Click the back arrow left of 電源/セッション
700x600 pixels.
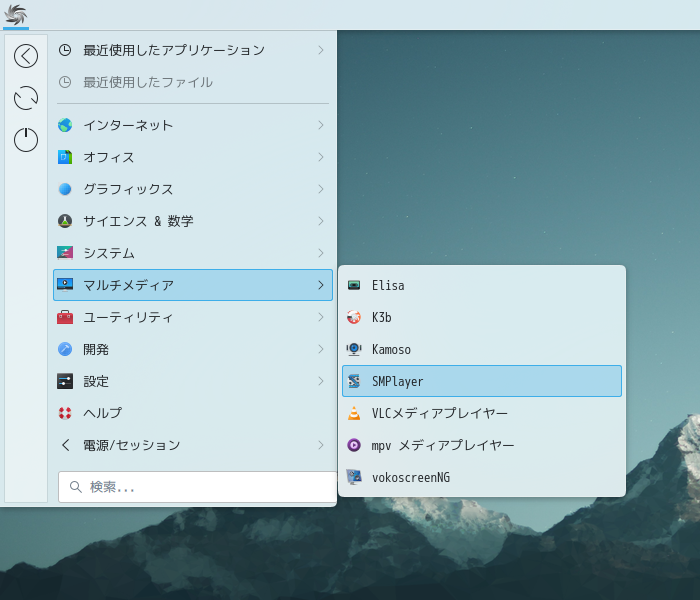(66, 445)
